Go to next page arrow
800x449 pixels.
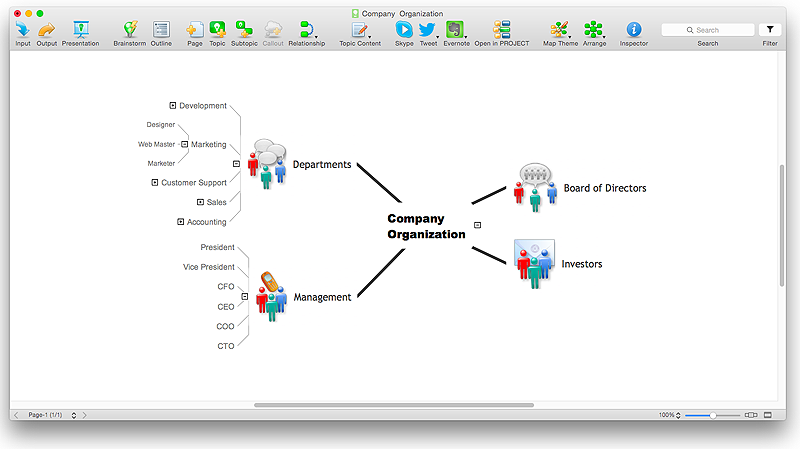85,415
